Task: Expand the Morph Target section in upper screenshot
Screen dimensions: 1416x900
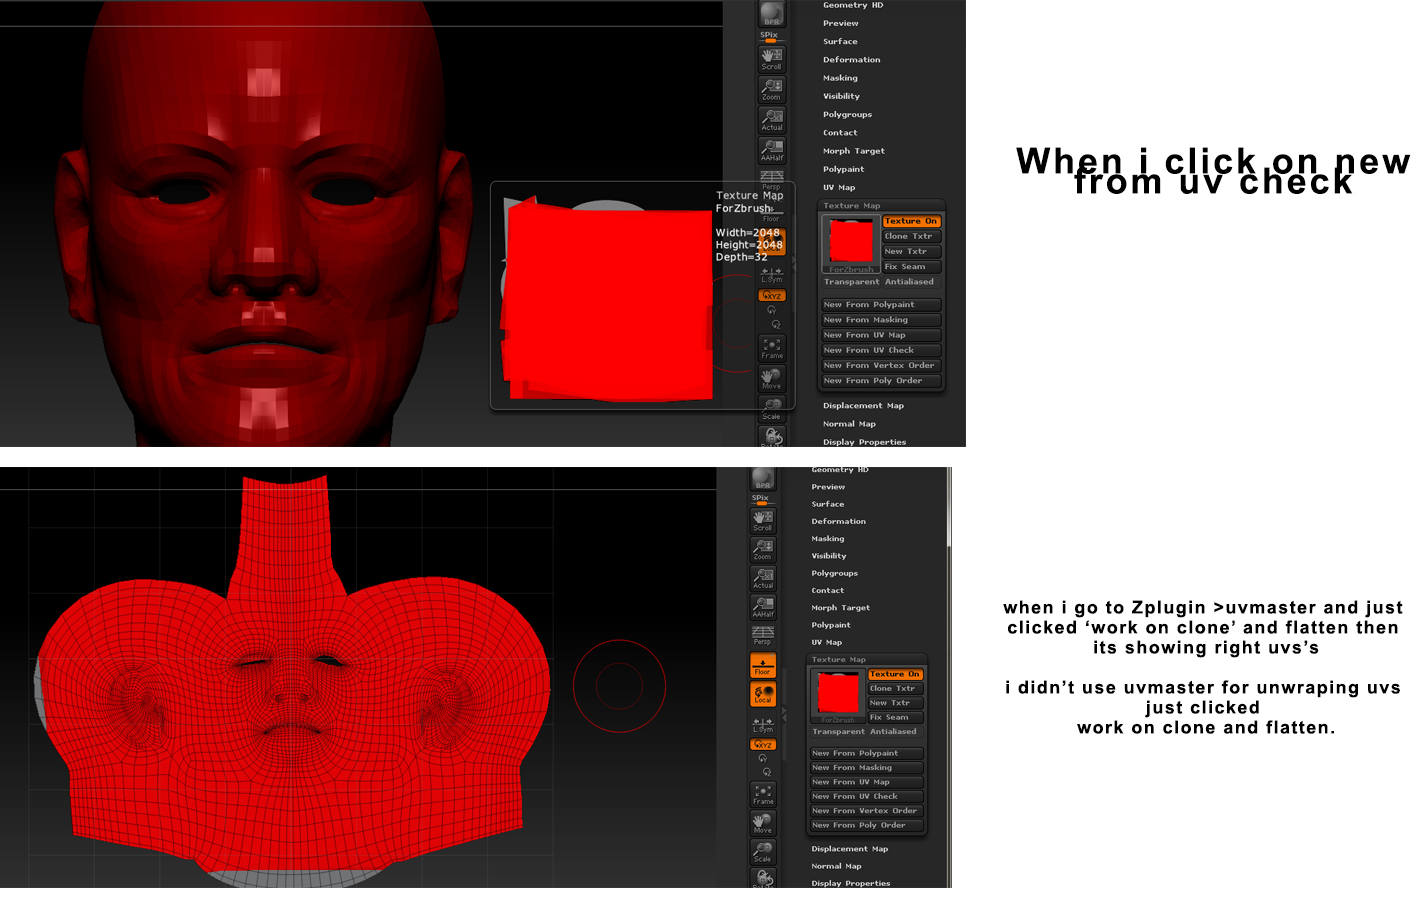Action: 854,151
